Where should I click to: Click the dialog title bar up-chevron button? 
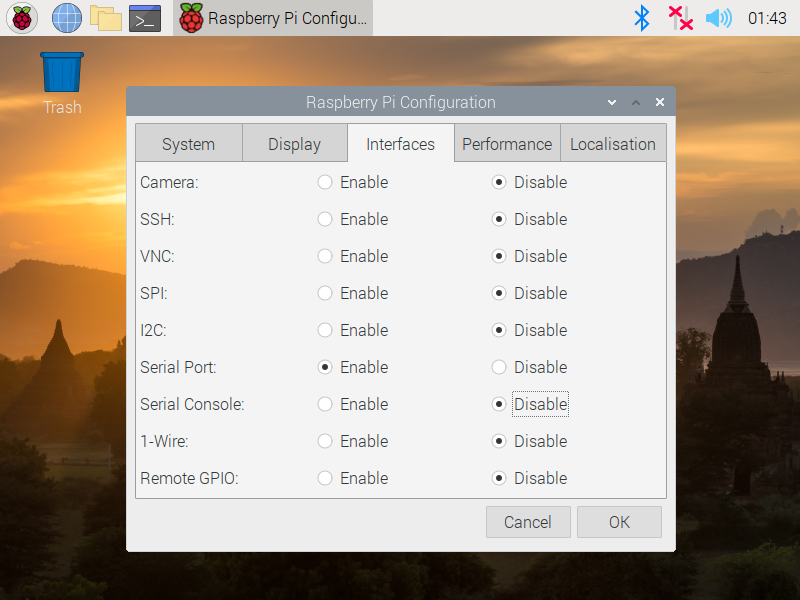click(636, 103)
